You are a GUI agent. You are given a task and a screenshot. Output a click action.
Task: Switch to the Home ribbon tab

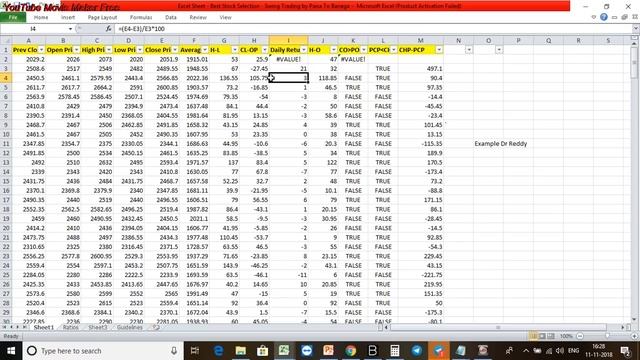coord(41,17)
